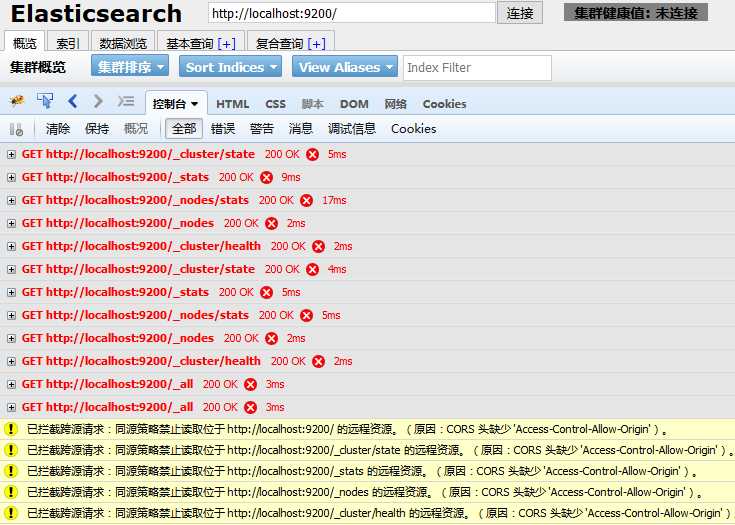The width and height of the screenshot is (735, 525).
Task: Click the warning icon for _cluster/state CORS message
Action: [x=11, y=450]
